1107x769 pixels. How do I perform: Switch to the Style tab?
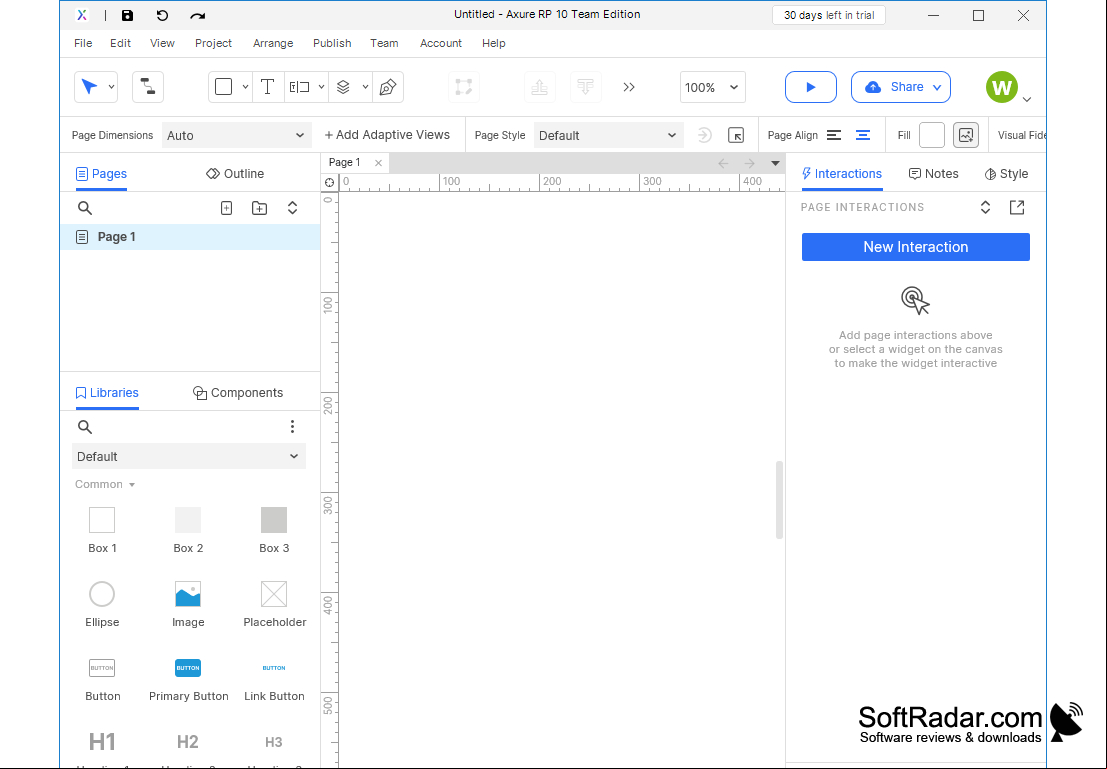coord(1006,174)
